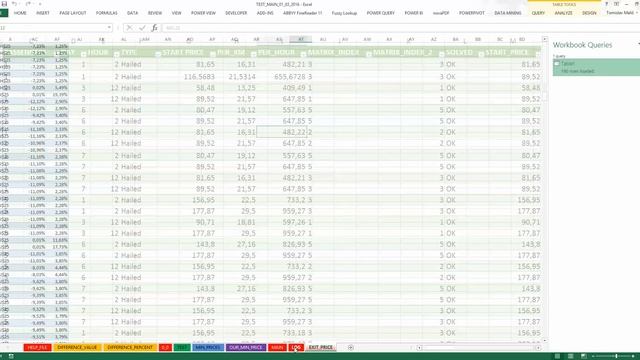Viewport: 640px width, 360px height.
Task: Click horizontal scrollbar left arrow
Action: tap(419, 348)
